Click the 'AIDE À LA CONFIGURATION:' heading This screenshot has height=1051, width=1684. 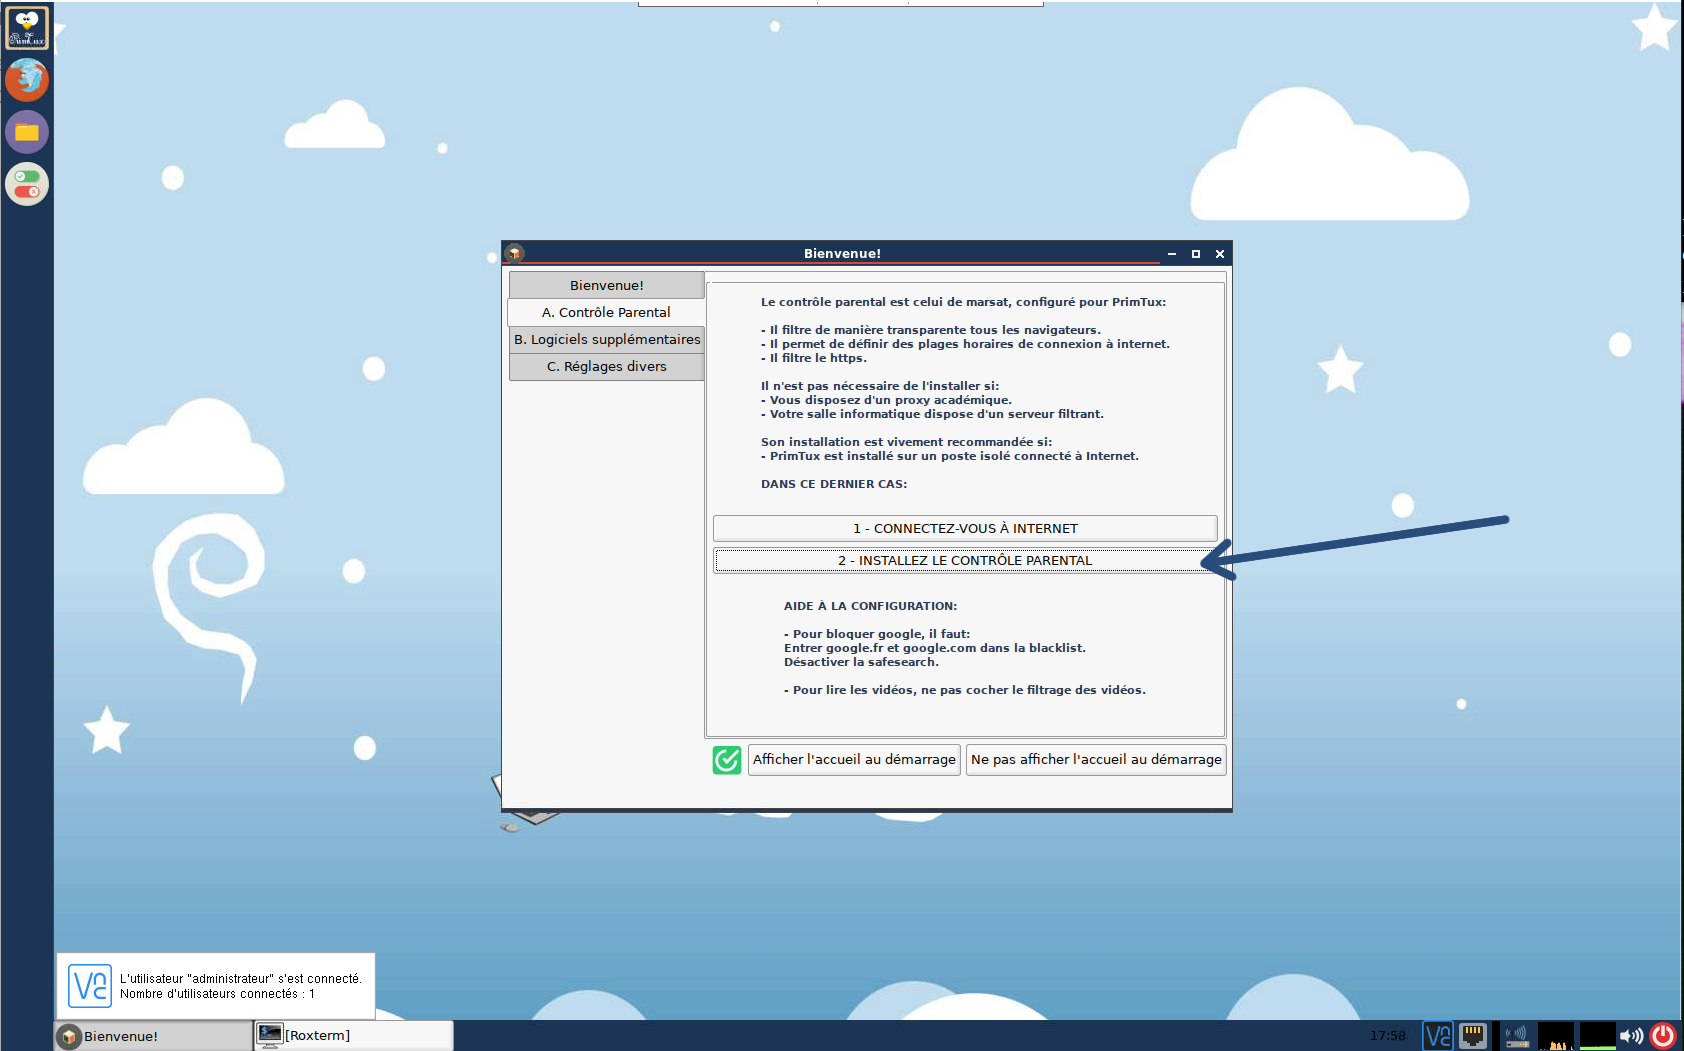pos(870,606)
